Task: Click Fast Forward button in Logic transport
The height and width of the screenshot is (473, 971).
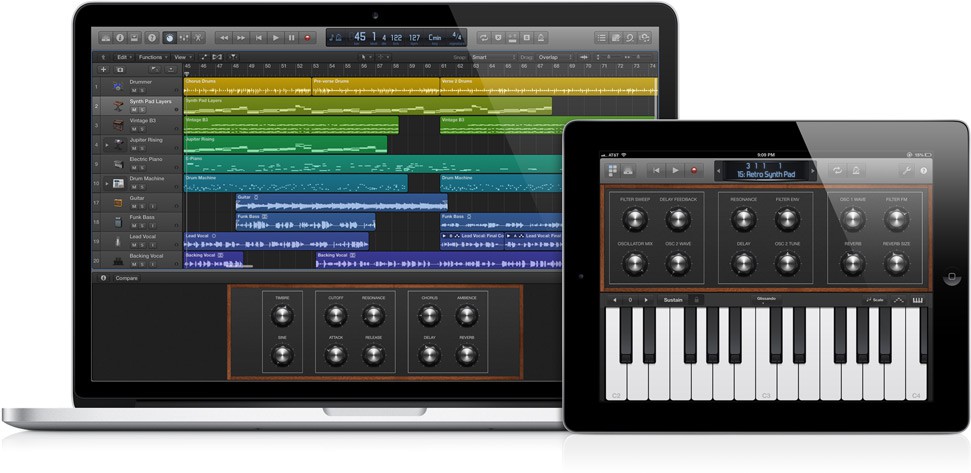Action: point(241,38)
